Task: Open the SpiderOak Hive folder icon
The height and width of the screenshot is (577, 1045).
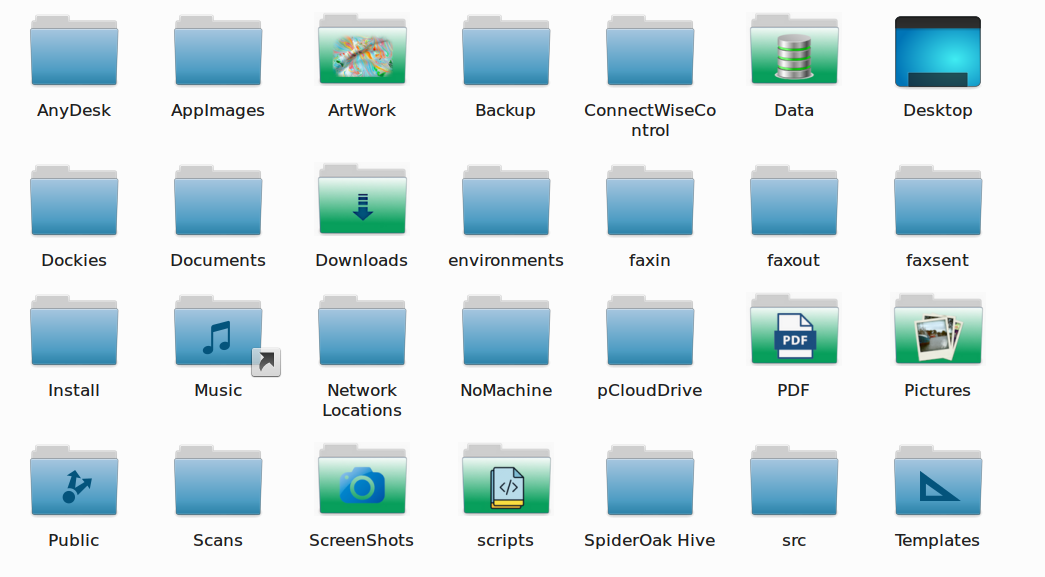Action: pyautogui.click(x=650, y=480)
